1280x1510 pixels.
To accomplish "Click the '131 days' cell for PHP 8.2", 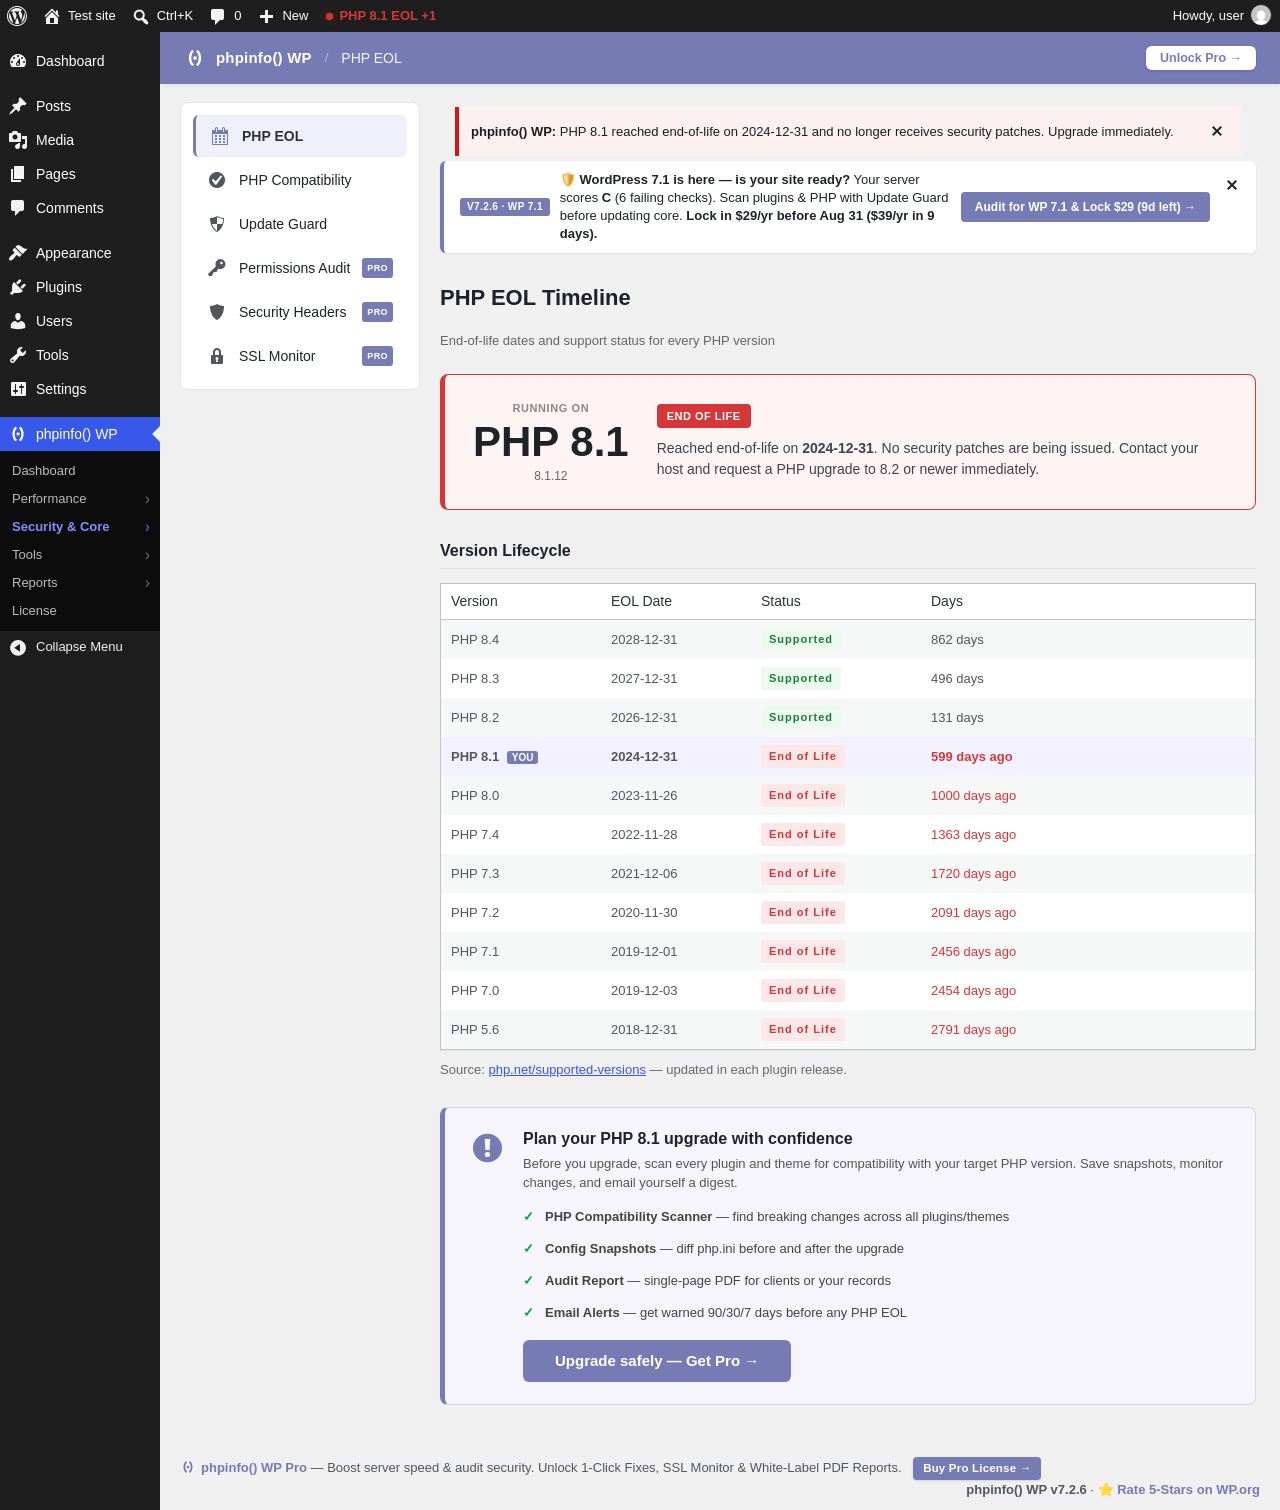I will pos(957,718).
